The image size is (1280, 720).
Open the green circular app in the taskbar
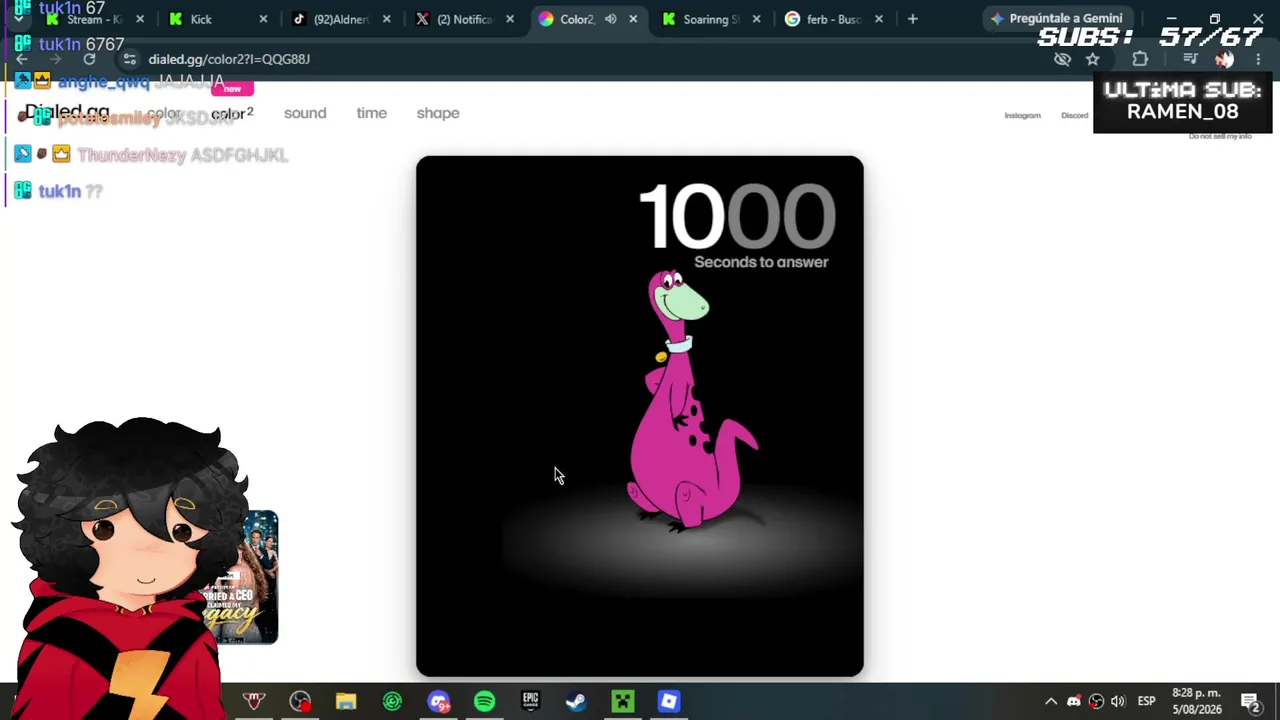[x=392, y=702]
